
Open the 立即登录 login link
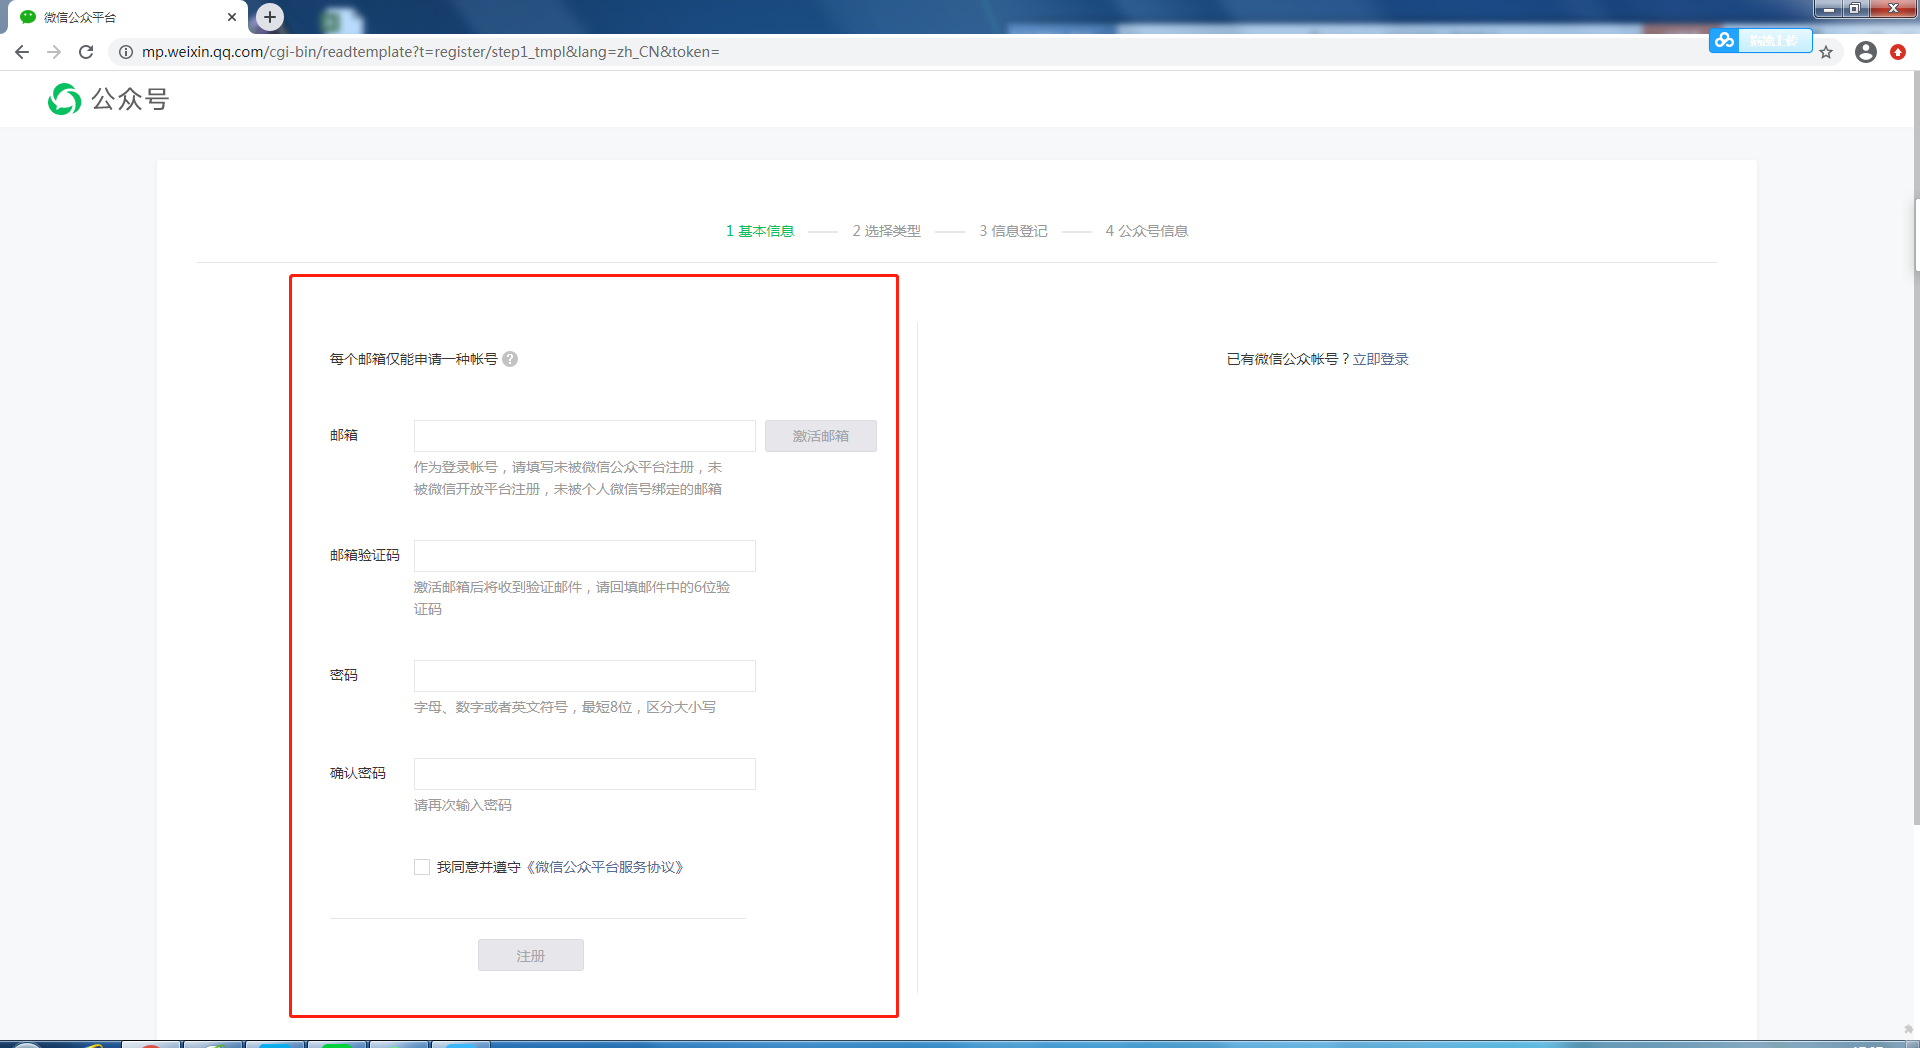tap(1380, 359)
